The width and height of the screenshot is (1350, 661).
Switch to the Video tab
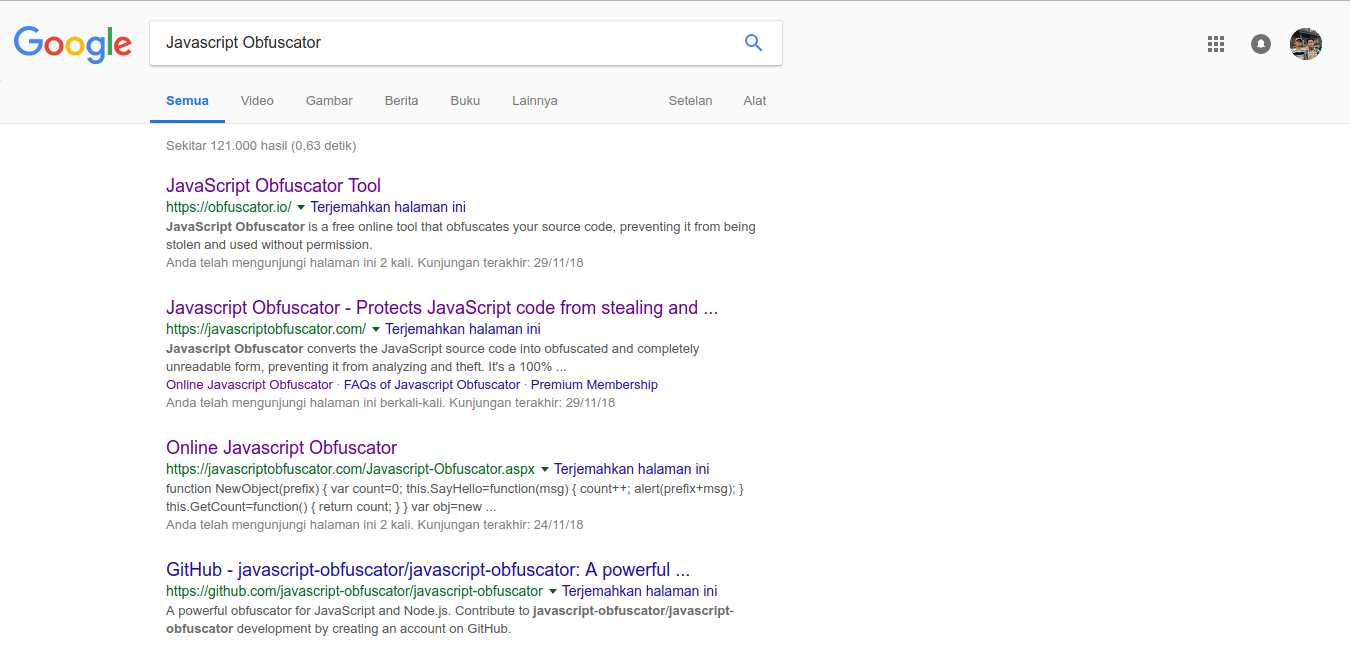(x=257, y=101)
